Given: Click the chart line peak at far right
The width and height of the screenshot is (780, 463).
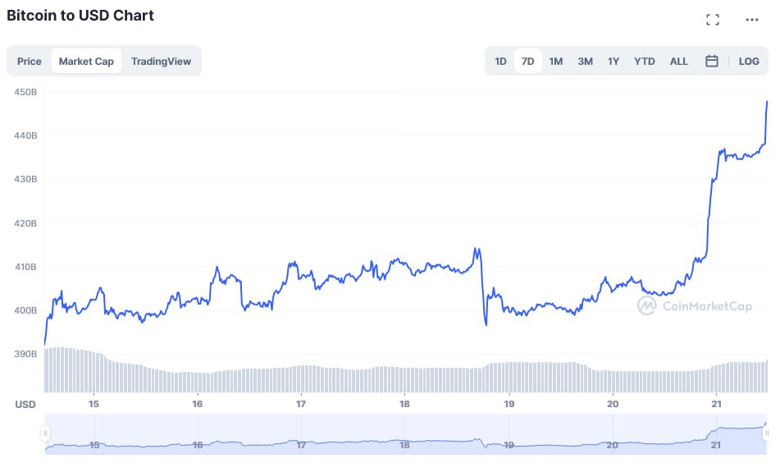Looking at the screenshot, I should coord(767,102).
